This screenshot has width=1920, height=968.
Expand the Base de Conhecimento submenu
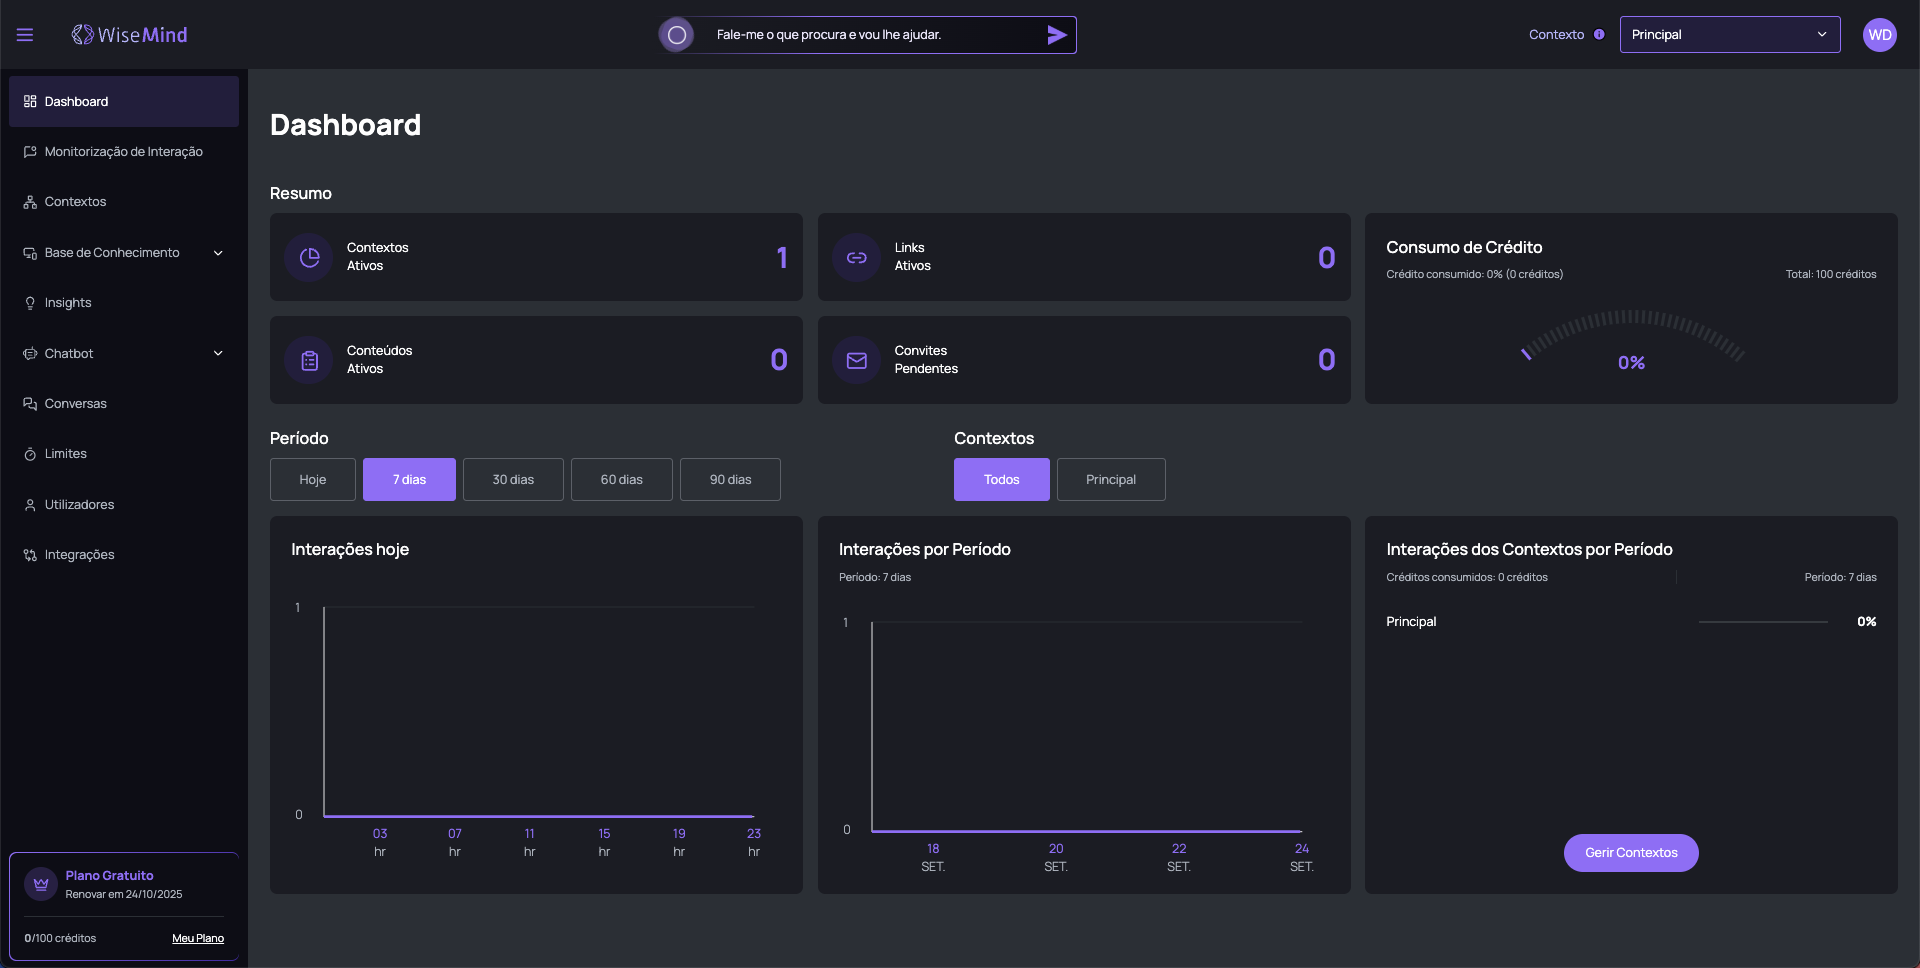click(218, 253)
